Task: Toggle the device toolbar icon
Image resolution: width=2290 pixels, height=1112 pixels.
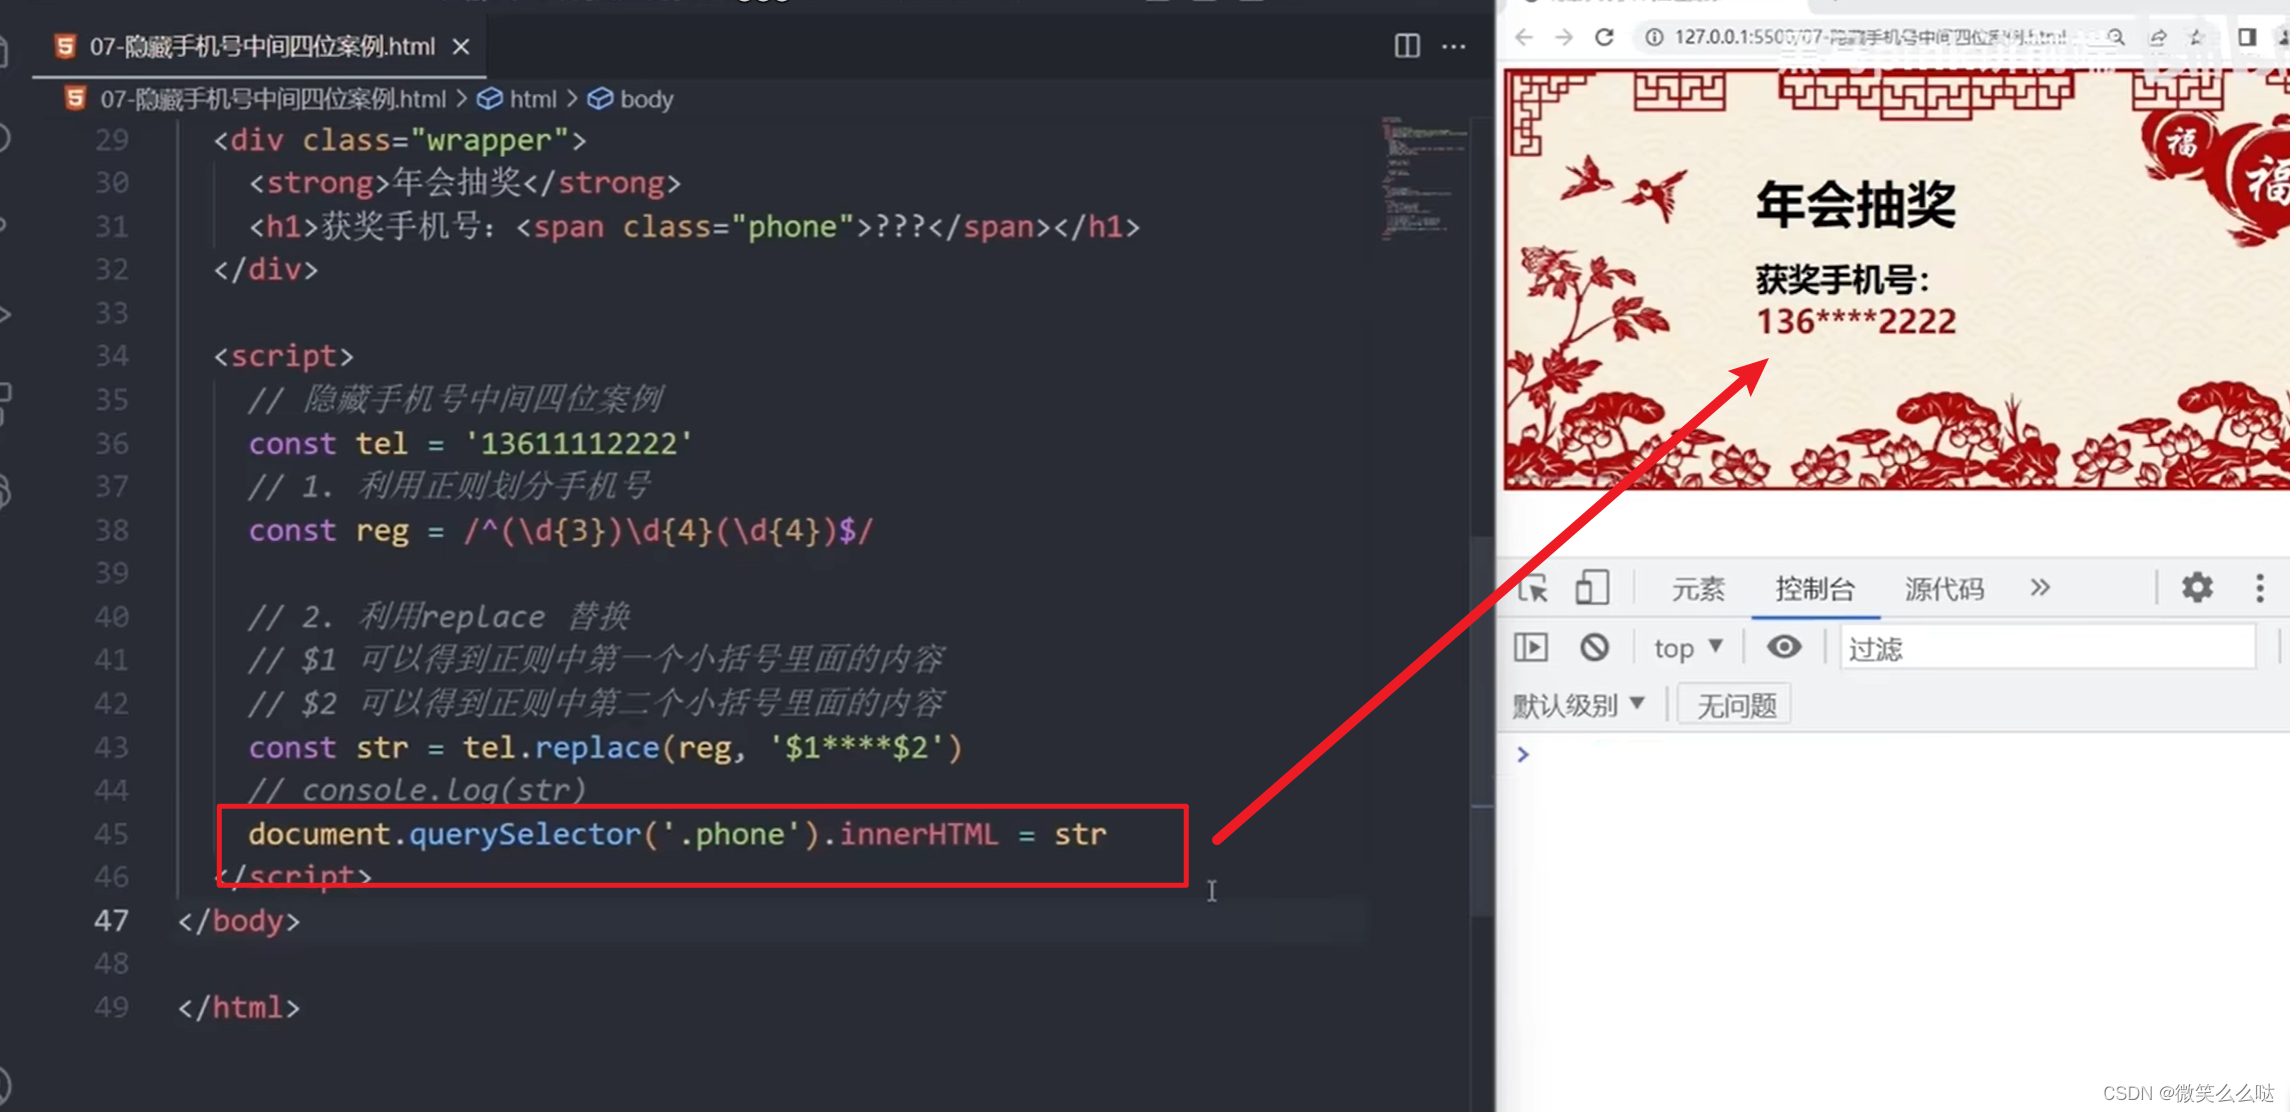Action: (1591, 588)
